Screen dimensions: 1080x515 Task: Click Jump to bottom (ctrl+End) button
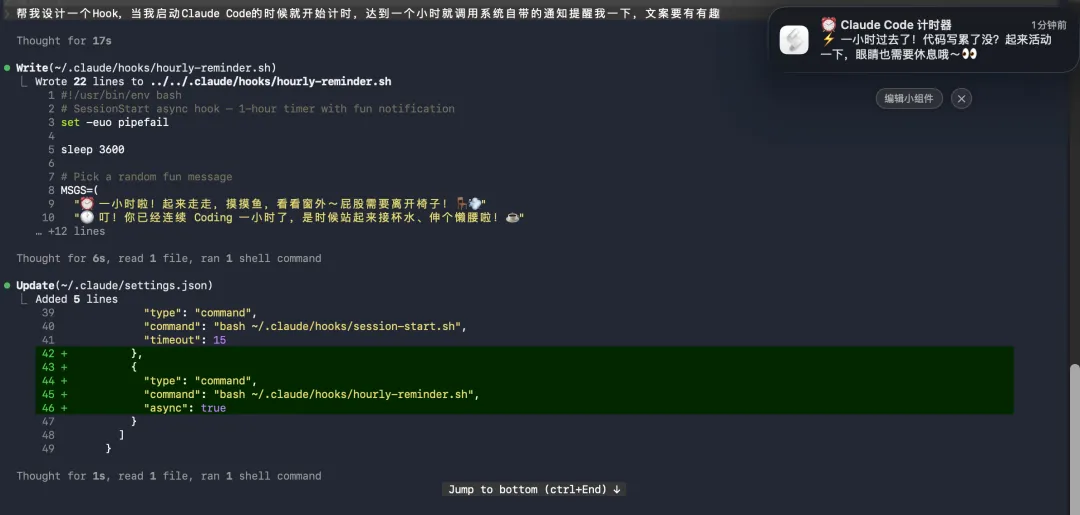coord(534,490)
